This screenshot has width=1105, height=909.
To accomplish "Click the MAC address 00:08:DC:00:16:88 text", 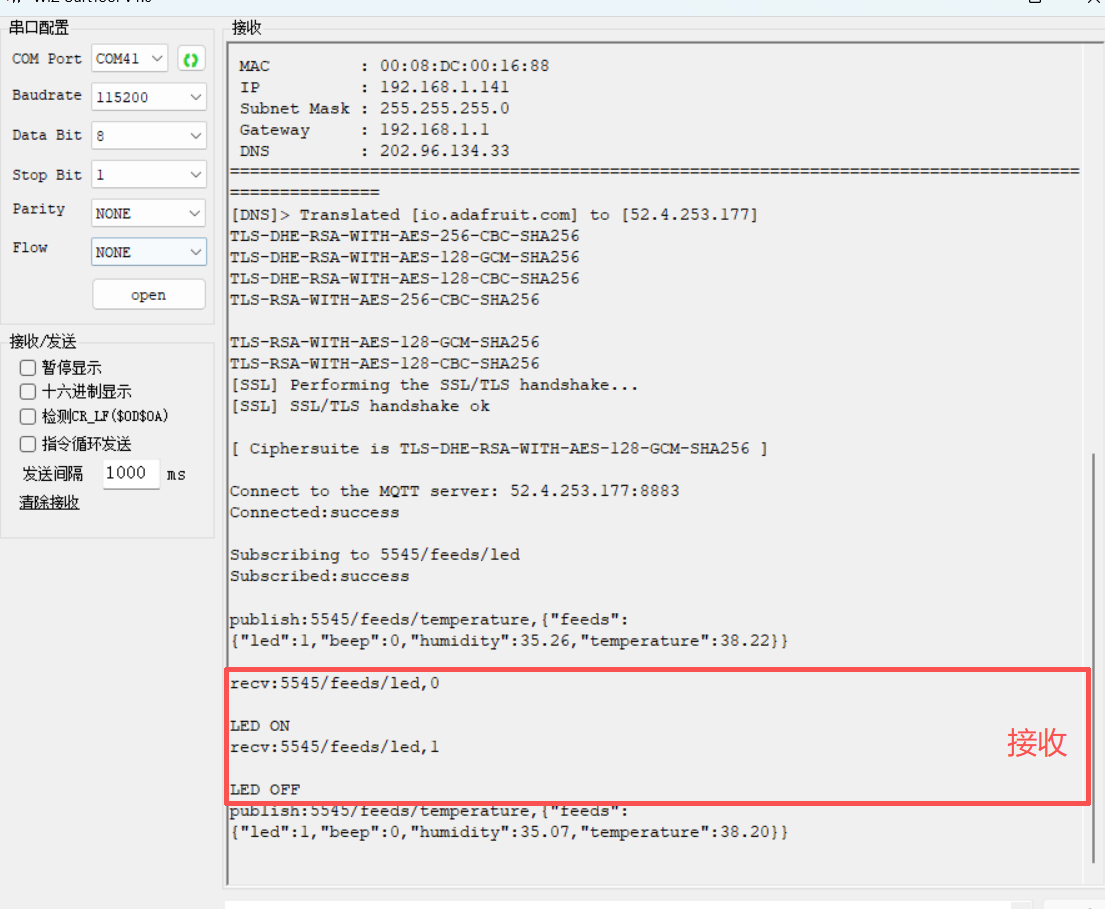I will coord(464,66).
